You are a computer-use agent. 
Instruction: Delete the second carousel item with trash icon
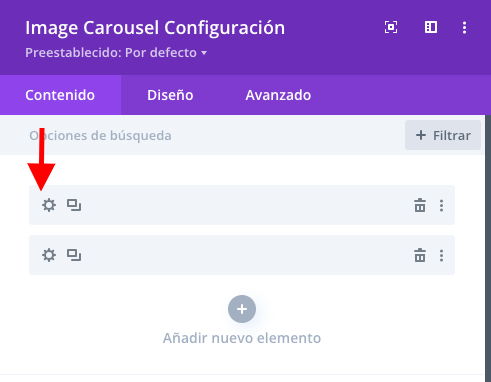pos(420,255)
